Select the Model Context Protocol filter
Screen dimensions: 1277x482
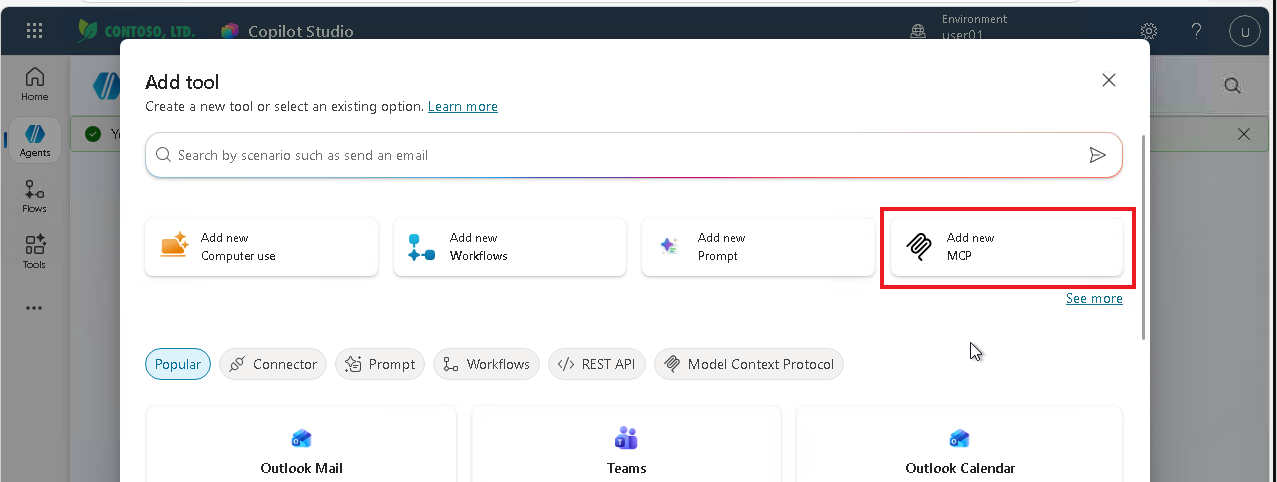[x=749, y=364]
